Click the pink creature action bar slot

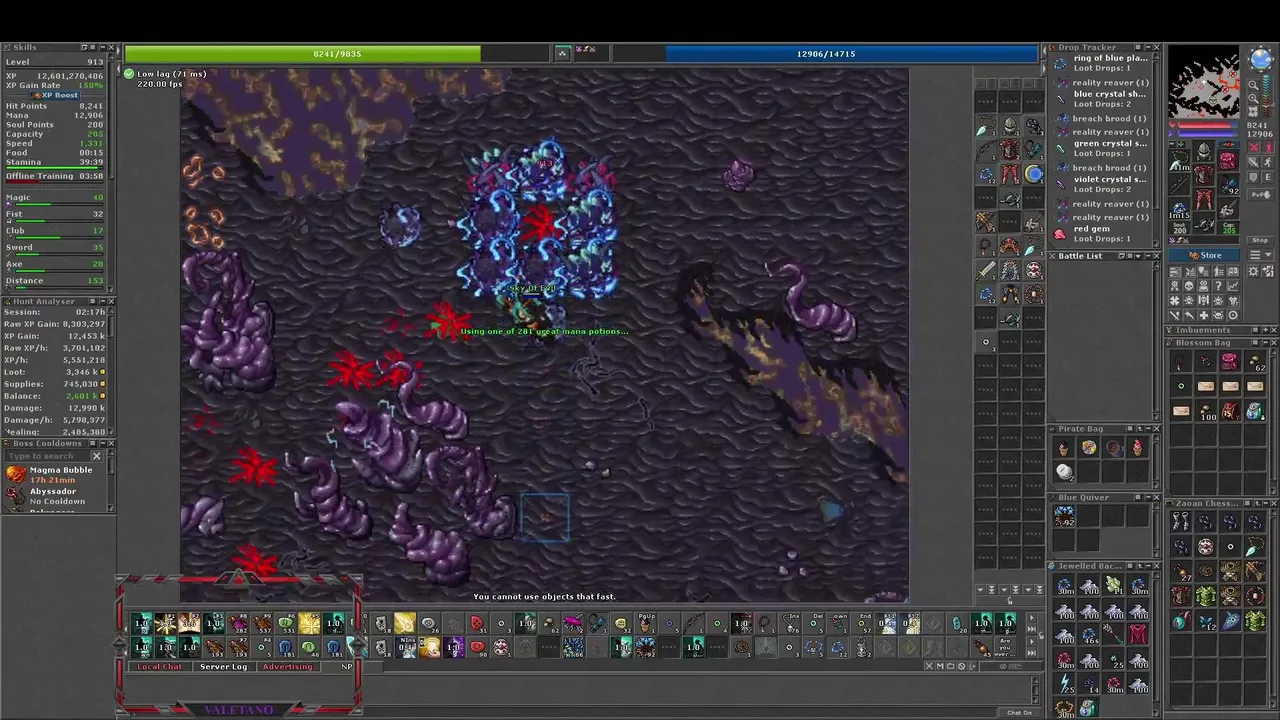(x=573, y=623)
